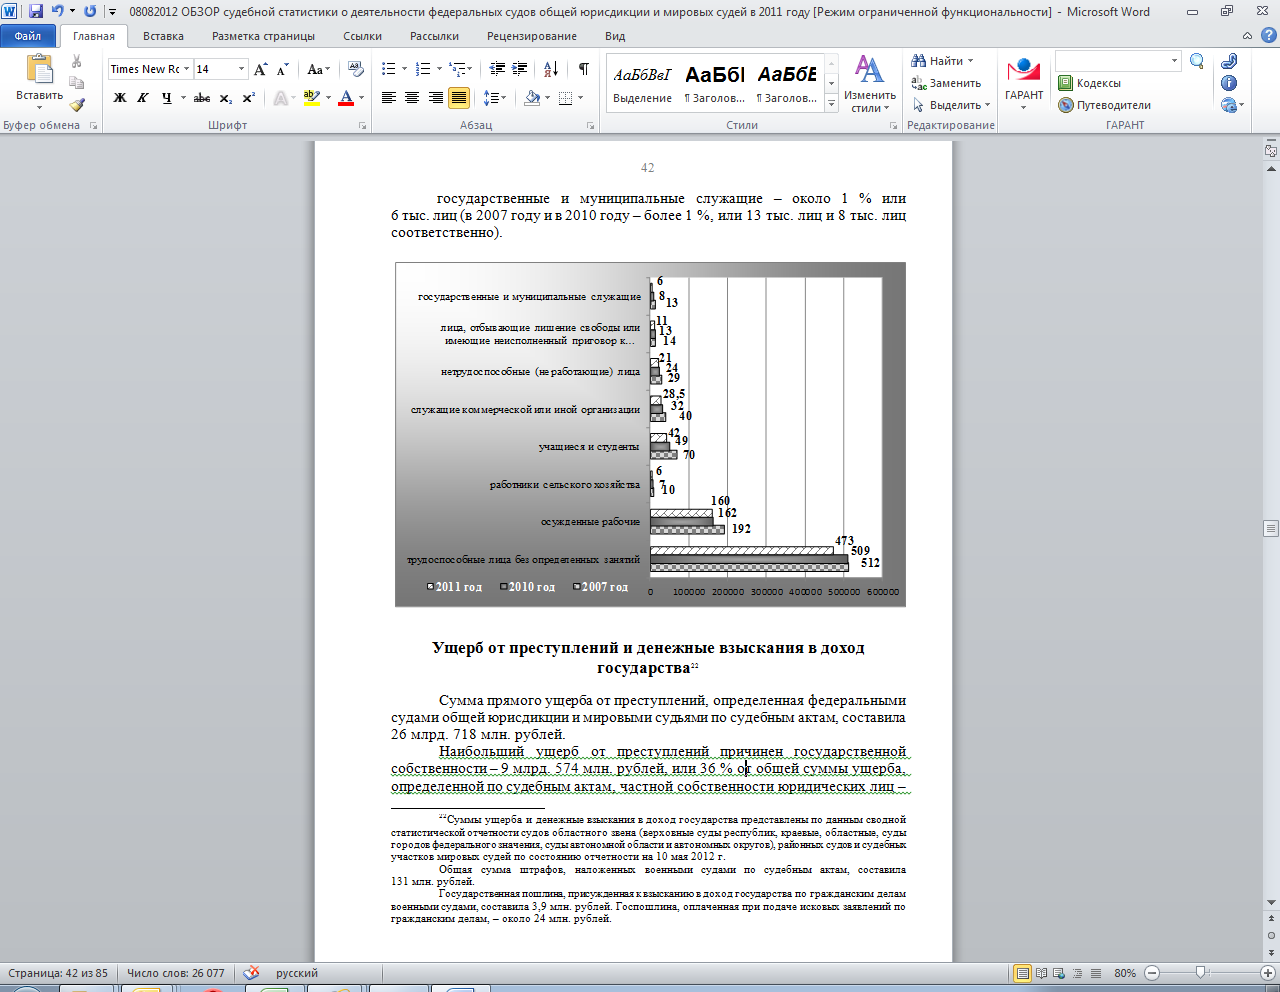Switch to the Ссылки tab
This screenshot has width=1280, height=992.
click(362, 36)
